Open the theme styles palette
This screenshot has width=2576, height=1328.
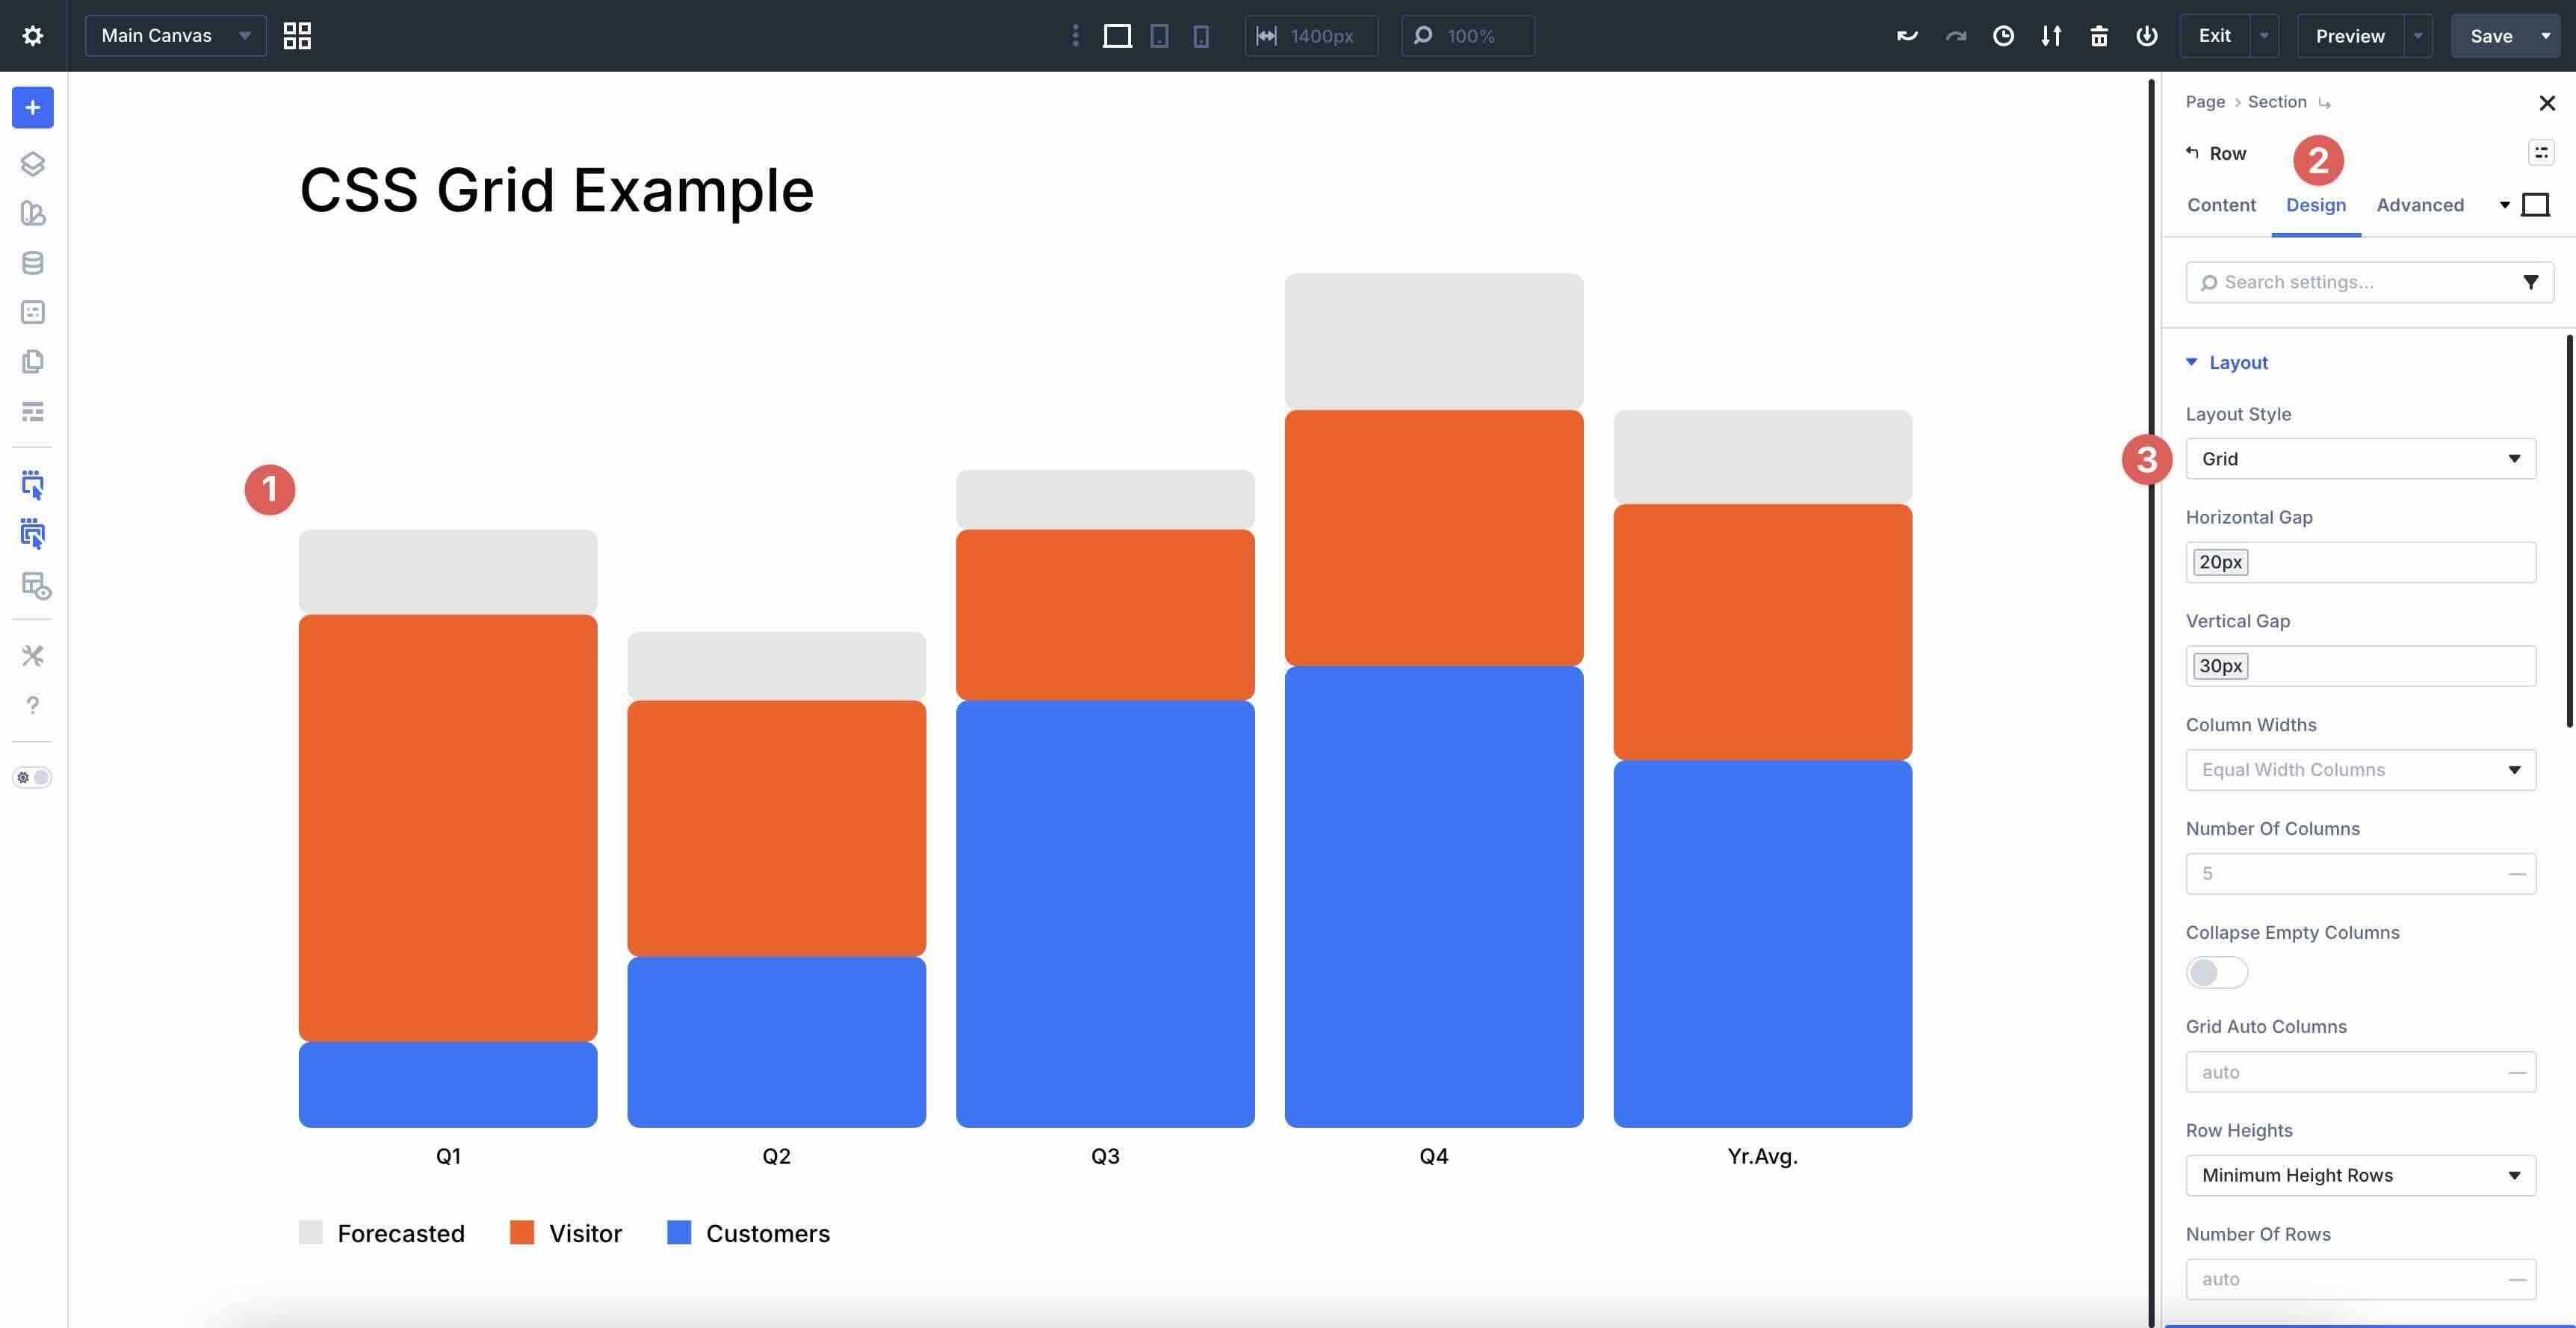pyautogui.click(x=32, y=214)
